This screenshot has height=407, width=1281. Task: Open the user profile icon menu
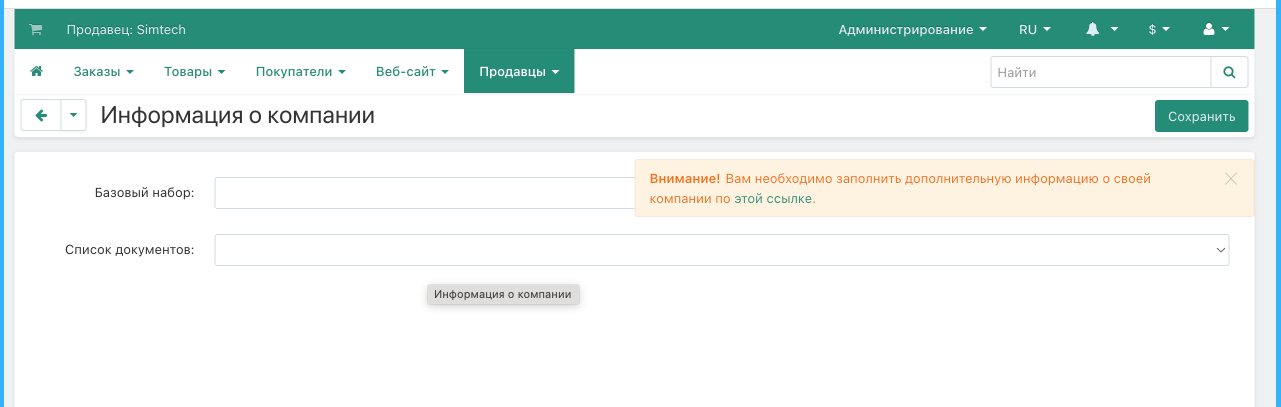coord(1216,30)
